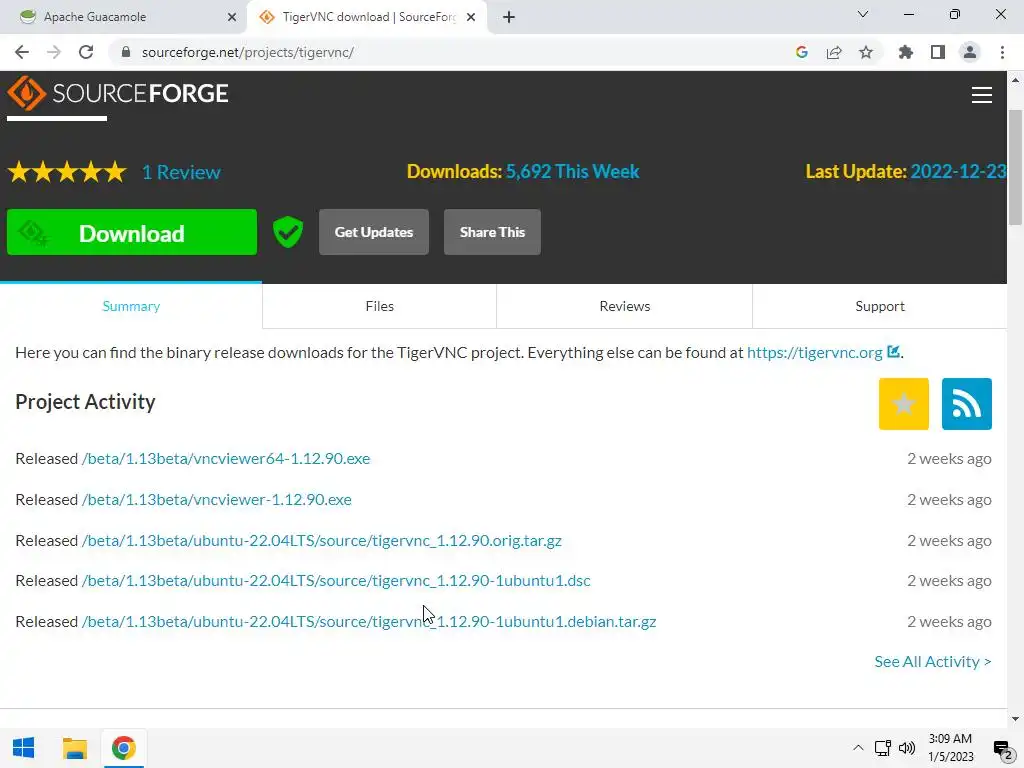The height and width of the screenshot is (768, 1024).
Task: Open the Chrome profile avatar
Action: tap(970, 52)
